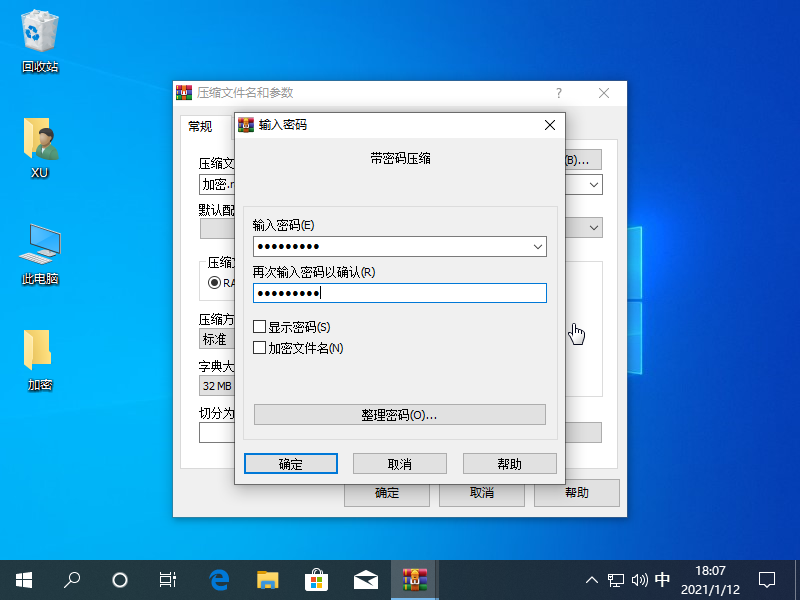Show hidden system tray icons
Image resolution: width=800 pixels, height=600 pixels.
pos(592,579)
